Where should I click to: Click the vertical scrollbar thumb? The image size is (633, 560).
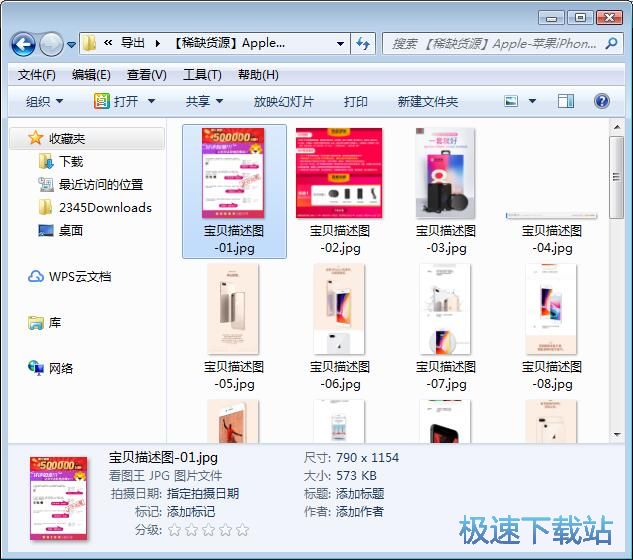617,177
